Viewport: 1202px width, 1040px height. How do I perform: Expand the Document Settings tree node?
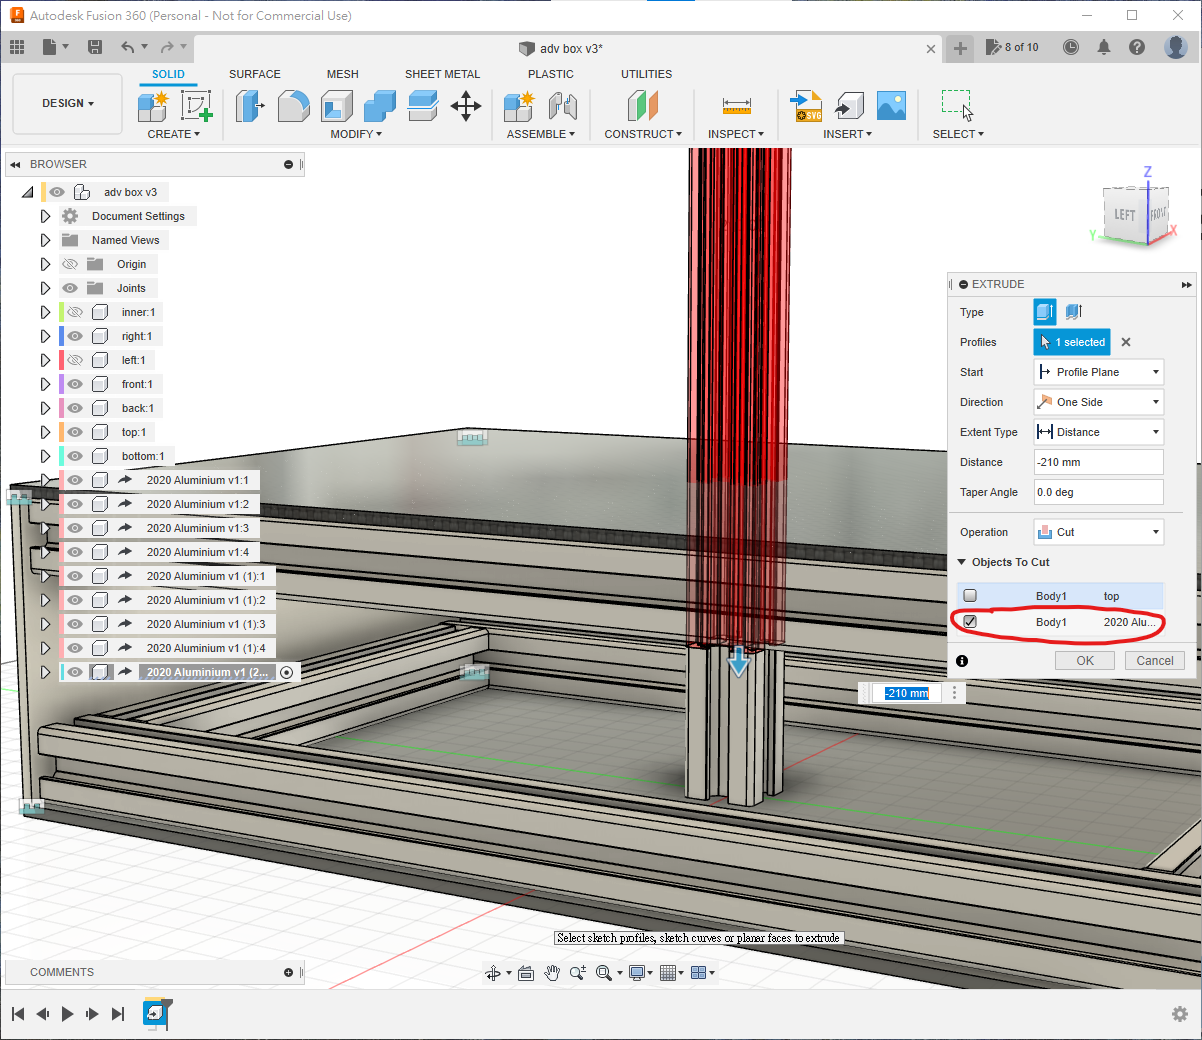point(45,216)
